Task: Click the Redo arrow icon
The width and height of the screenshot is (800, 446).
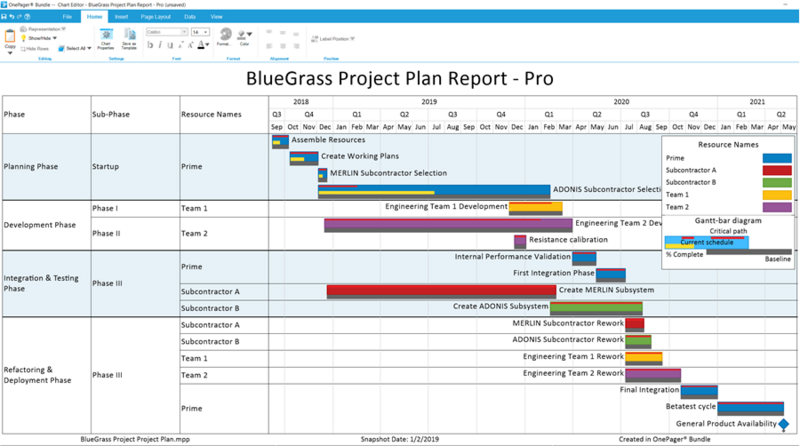Action: [19, 16]
